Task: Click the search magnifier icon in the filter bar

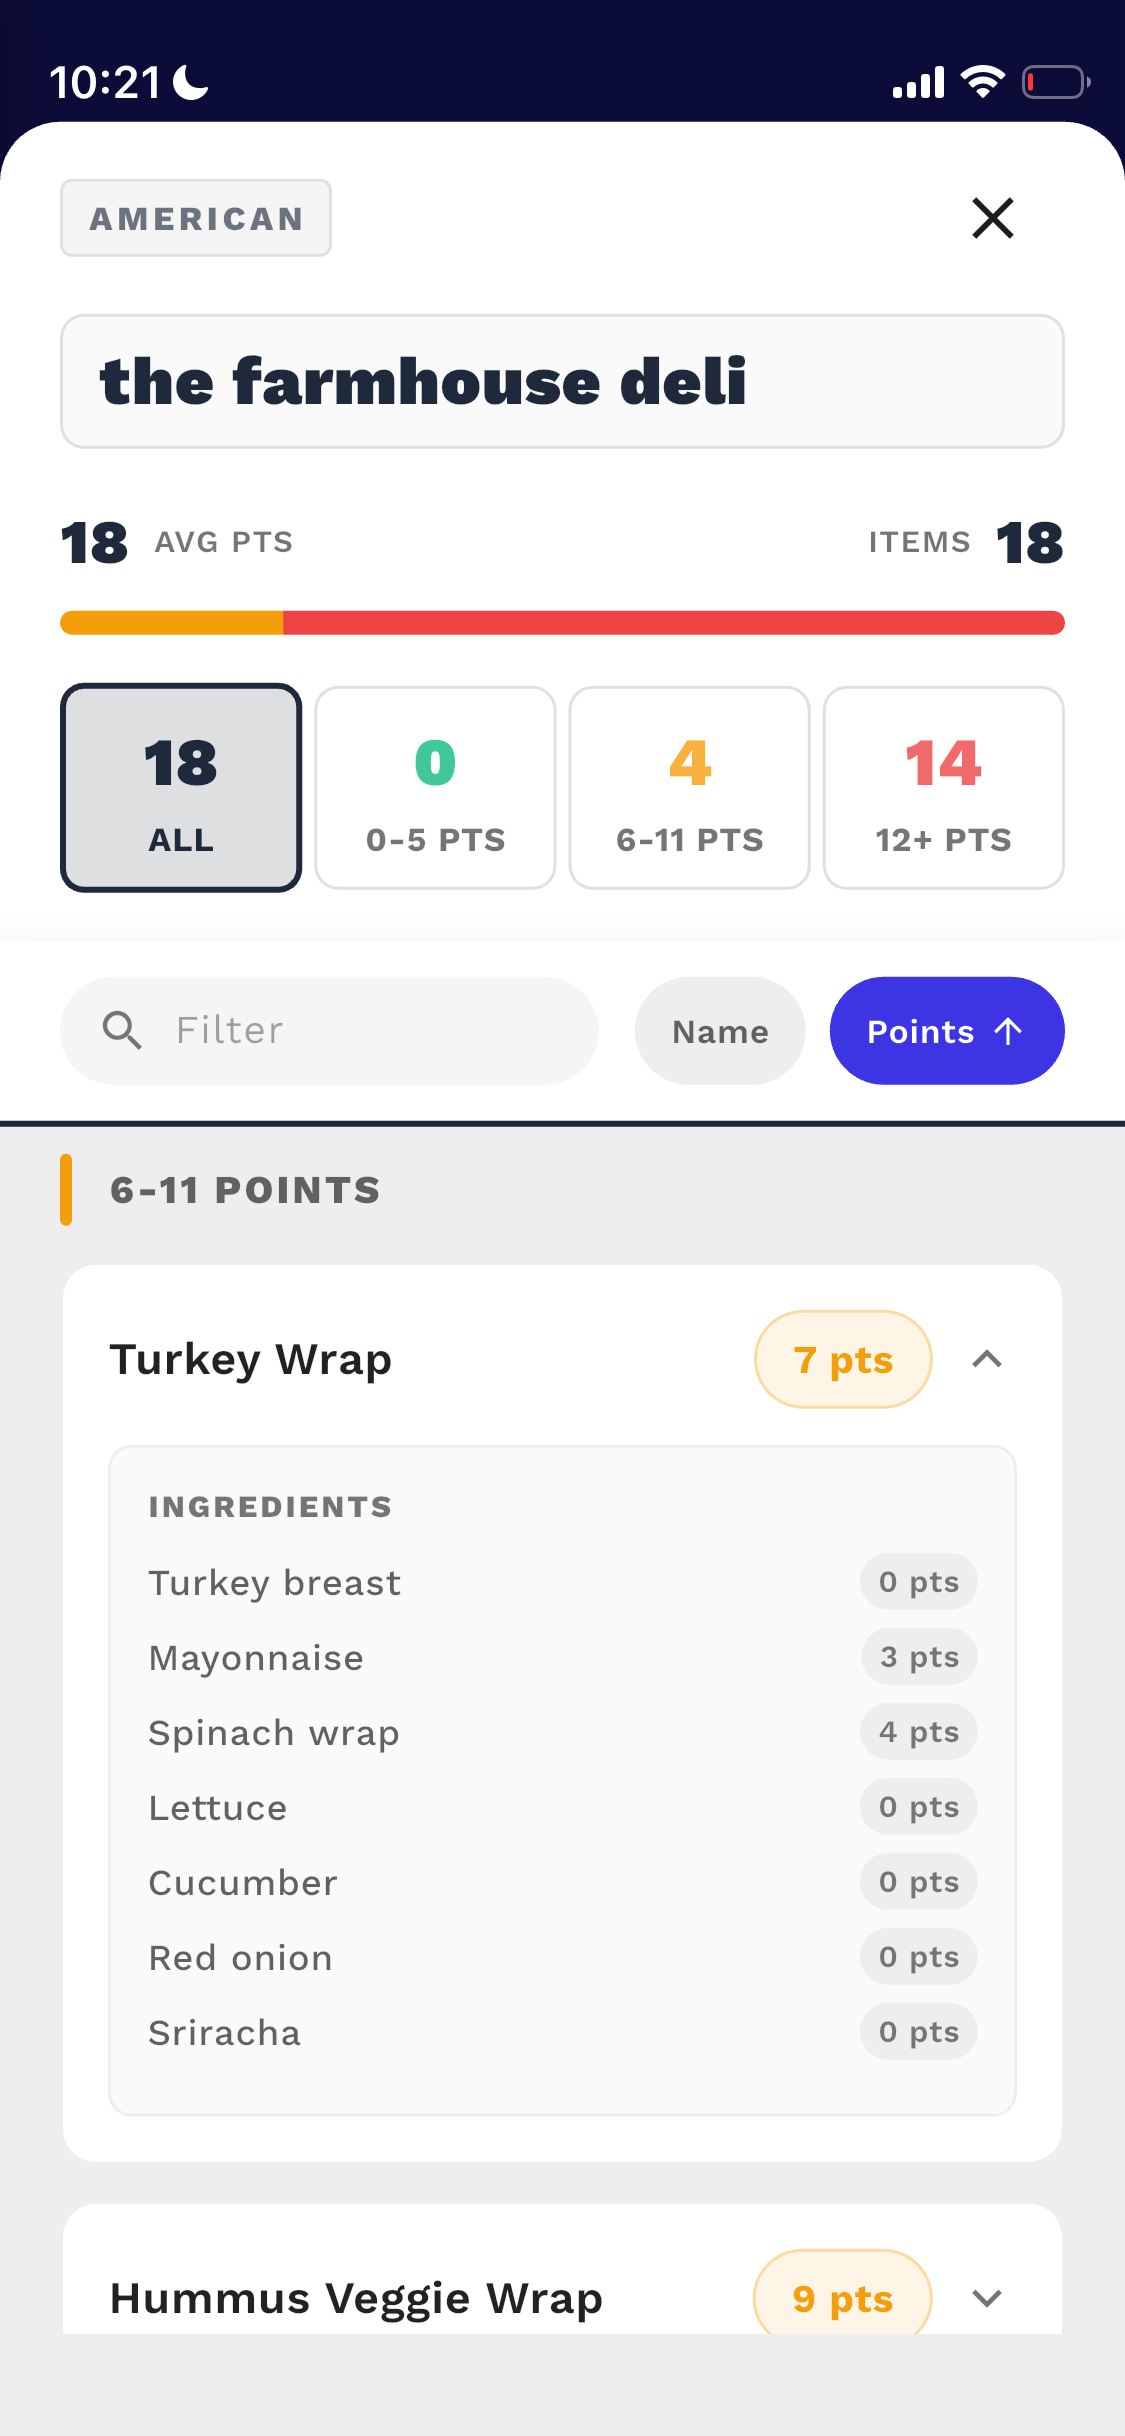Action: click(x=121, y=1029)
